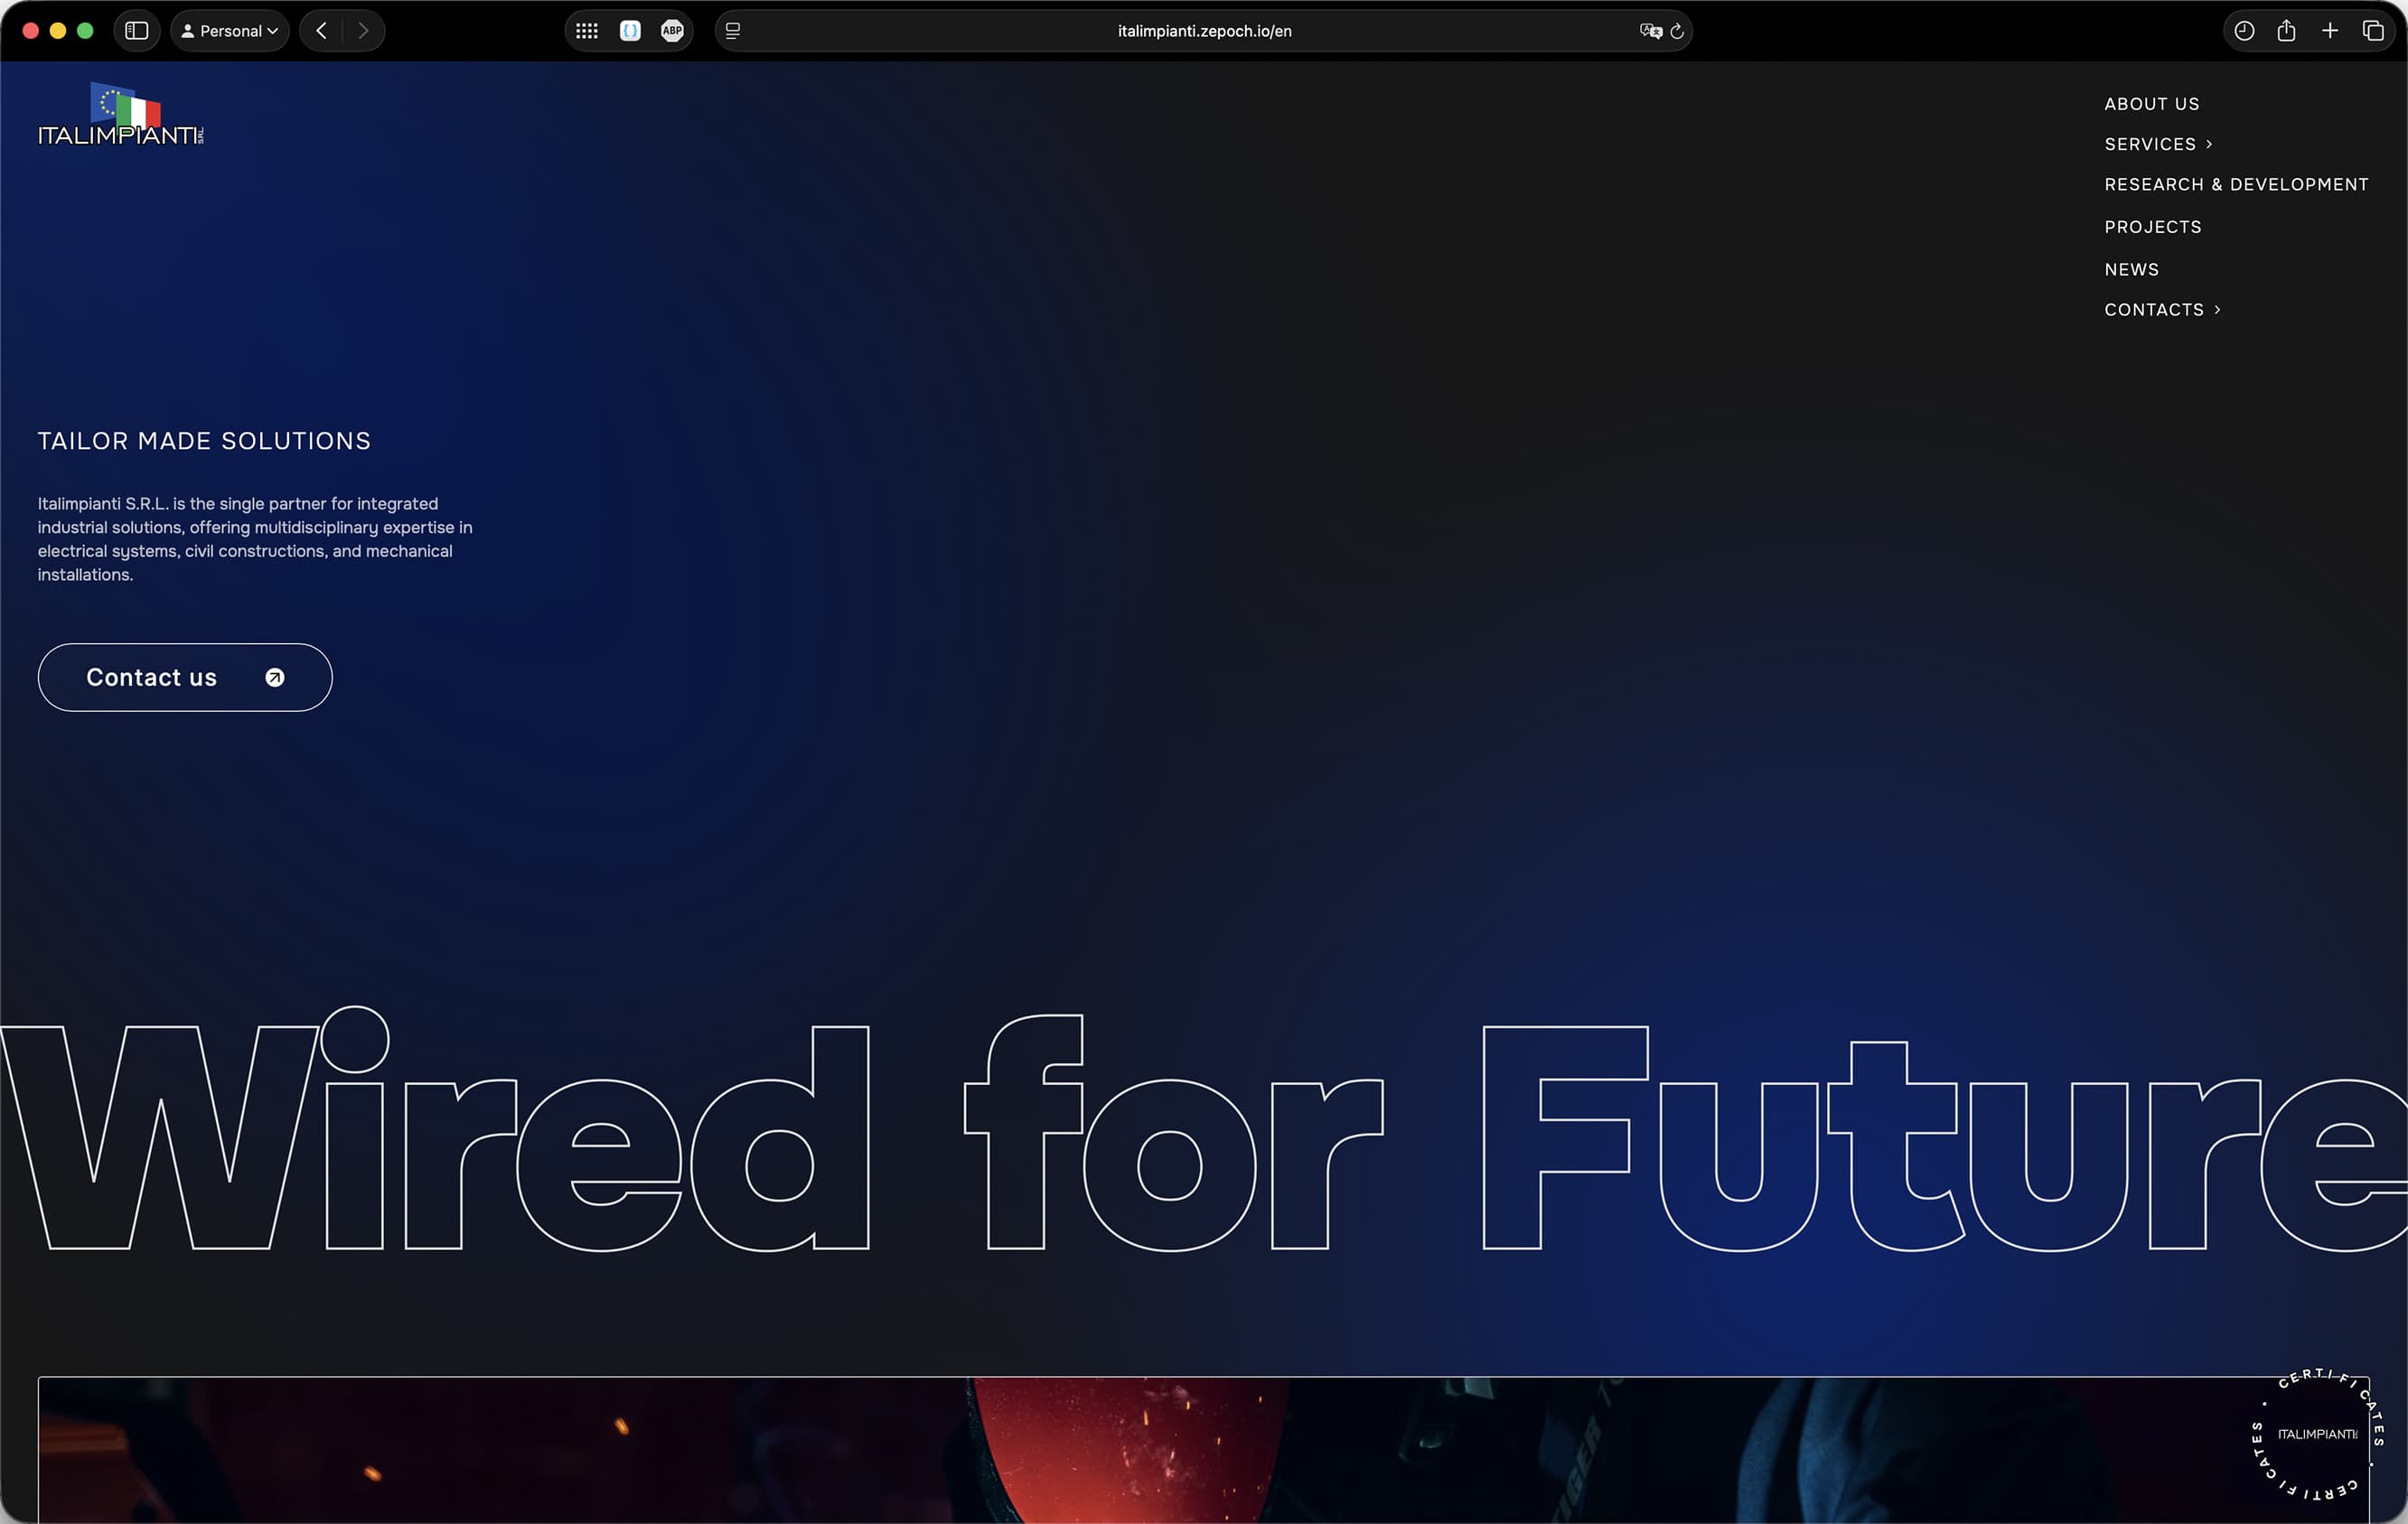Viewport: 2408px width, 1524px height.
Task: Click the translate page icon
Action: tap(1650, 31)
